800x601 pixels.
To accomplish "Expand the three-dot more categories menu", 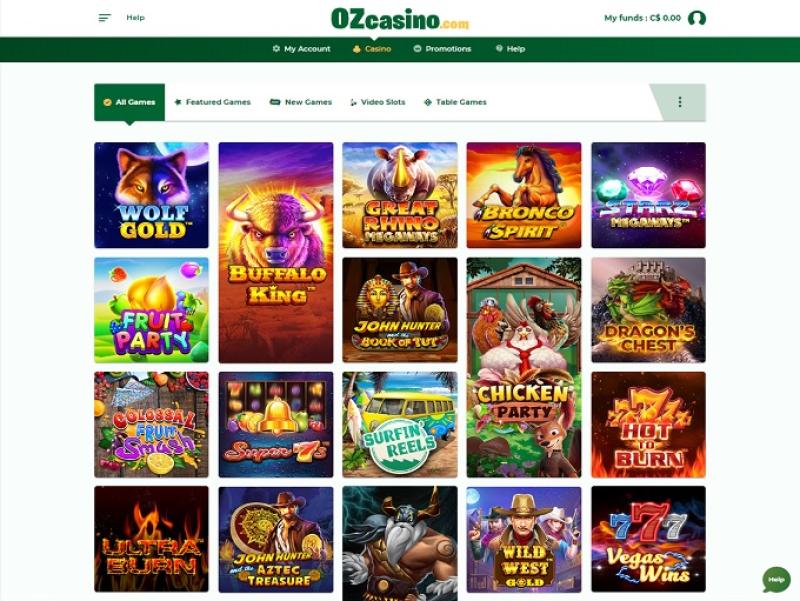I will pos(680,102).
